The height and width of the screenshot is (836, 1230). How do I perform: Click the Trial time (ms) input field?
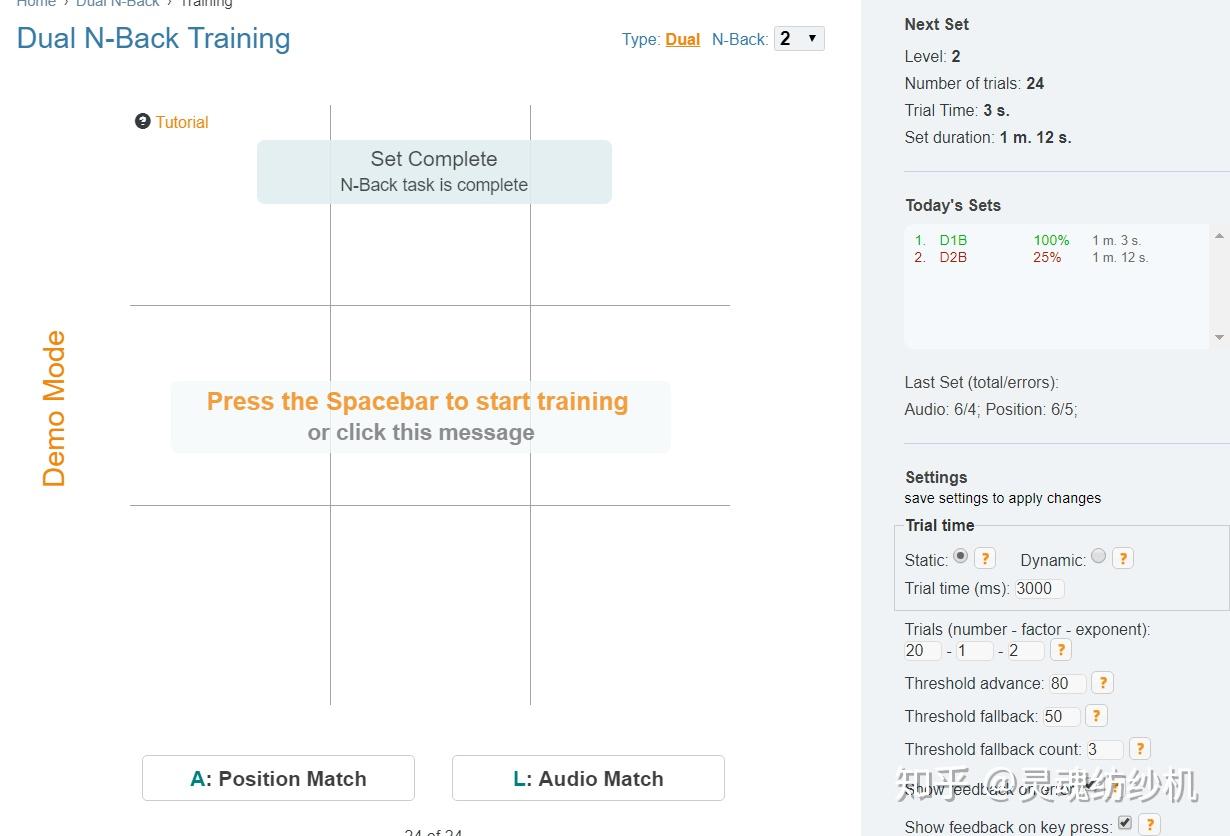(1038, 589)
